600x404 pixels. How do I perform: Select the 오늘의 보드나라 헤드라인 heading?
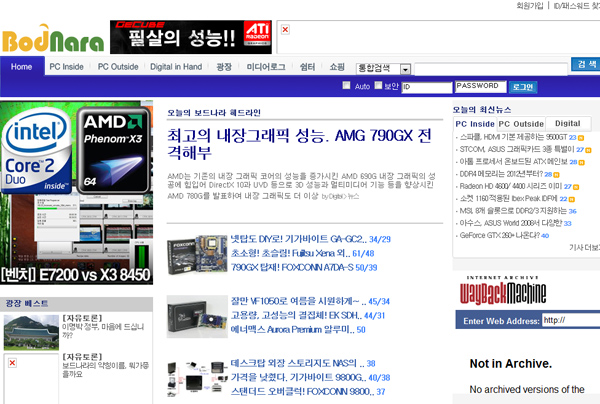coord(214,113)
